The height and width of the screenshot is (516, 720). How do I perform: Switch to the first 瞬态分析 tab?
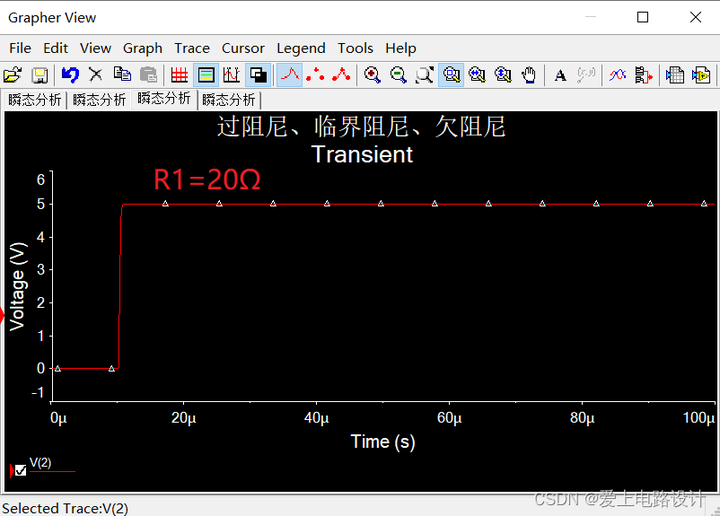[x=34, y=100]
